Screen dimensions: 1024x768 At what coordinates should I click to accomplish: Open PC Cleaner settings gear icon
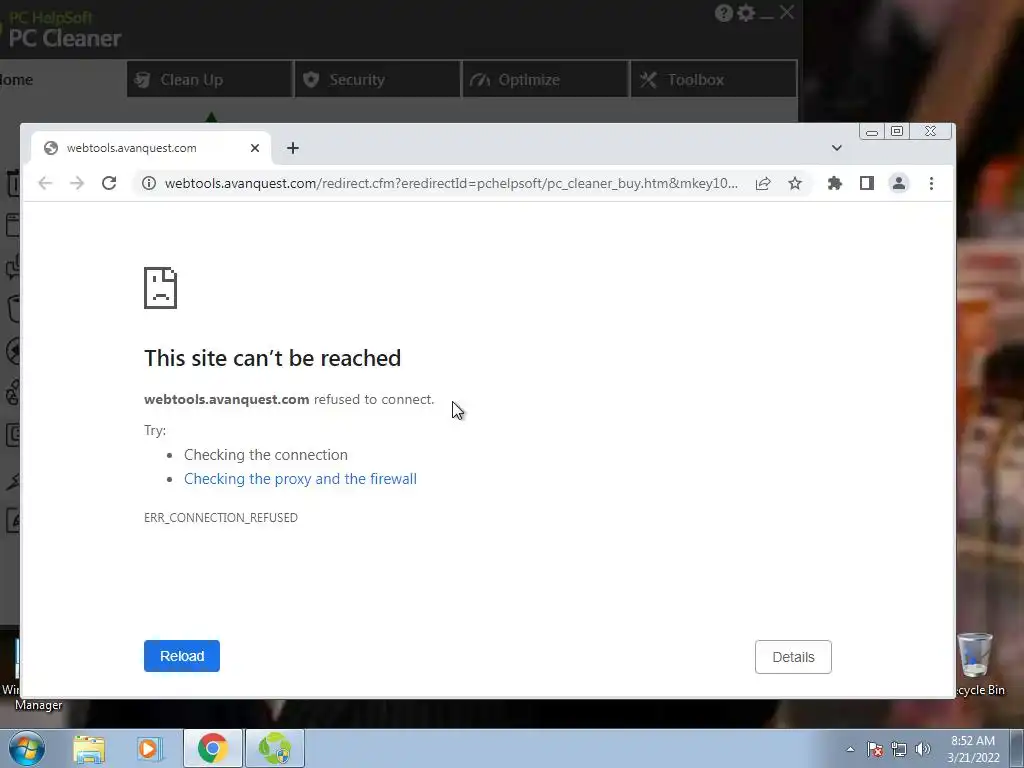[746, 13]
